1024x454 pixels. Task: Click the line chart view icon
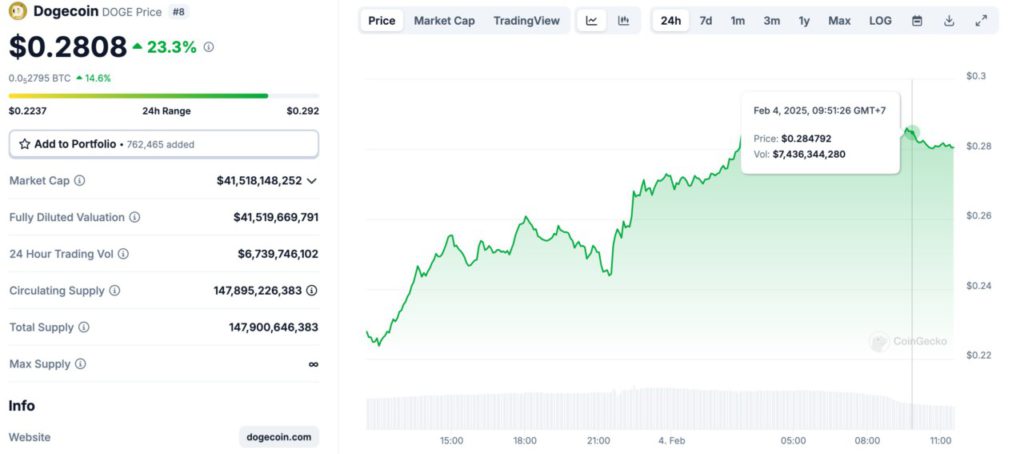pos(592,21)
